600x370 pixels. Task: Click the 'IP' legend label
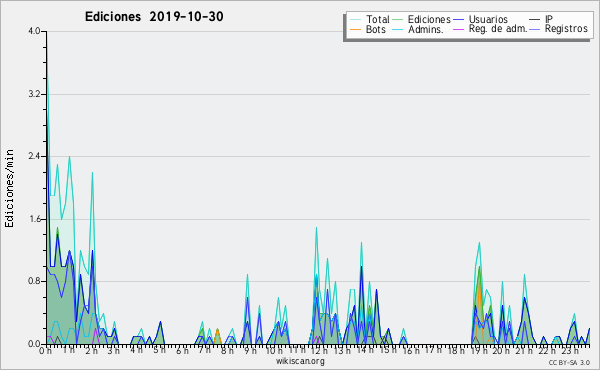point(549,19)
